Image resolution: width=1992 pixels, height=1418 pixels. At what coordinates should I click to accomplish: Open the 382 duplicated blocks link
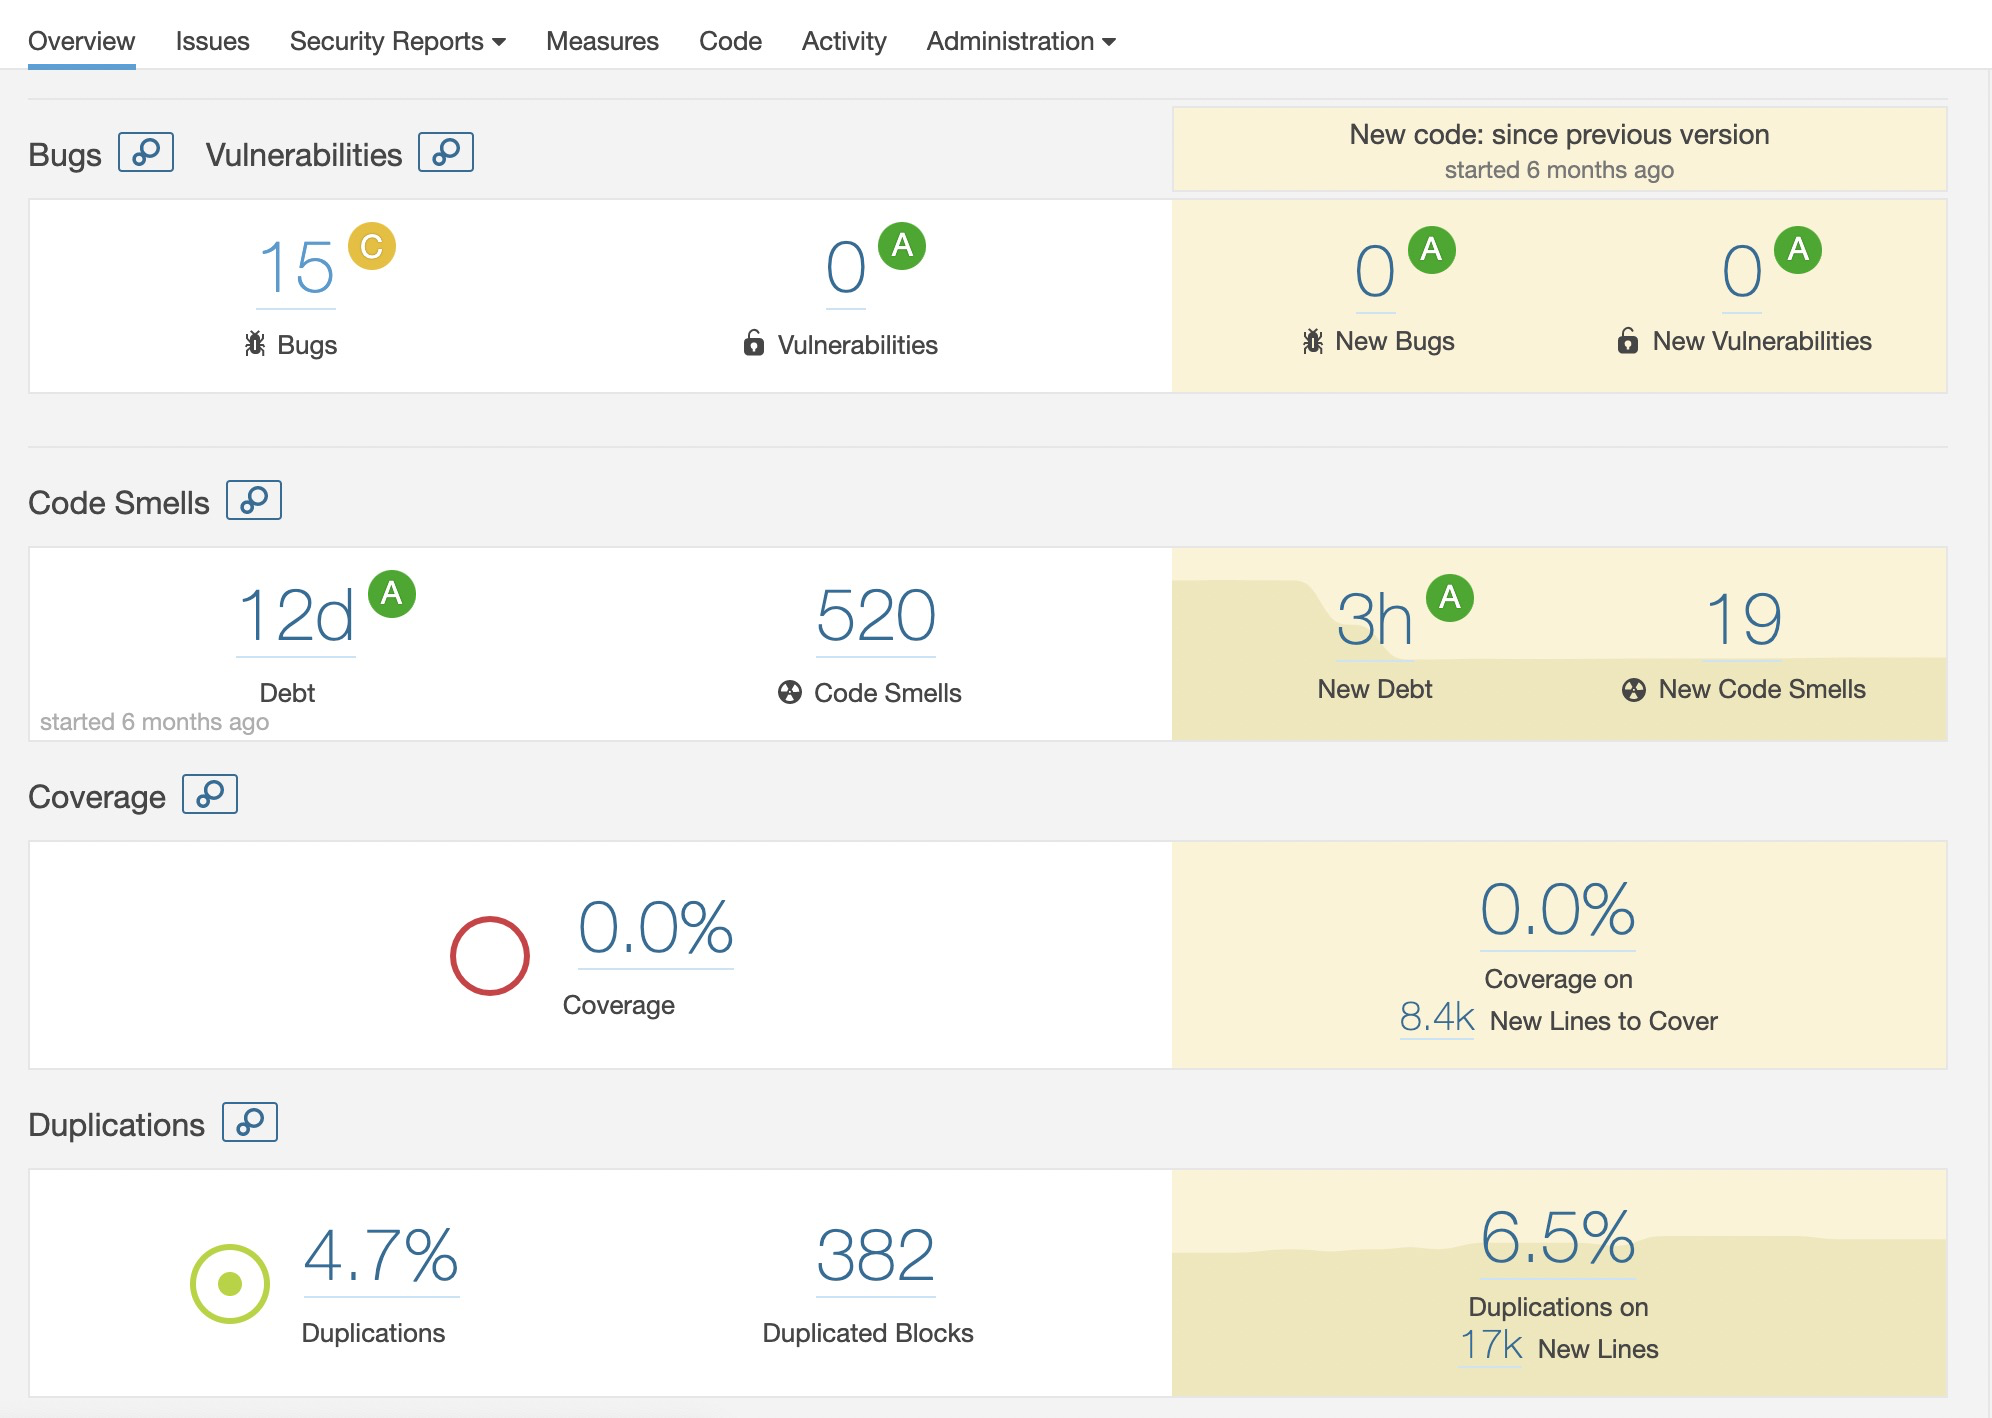(x=876, y=1256)
